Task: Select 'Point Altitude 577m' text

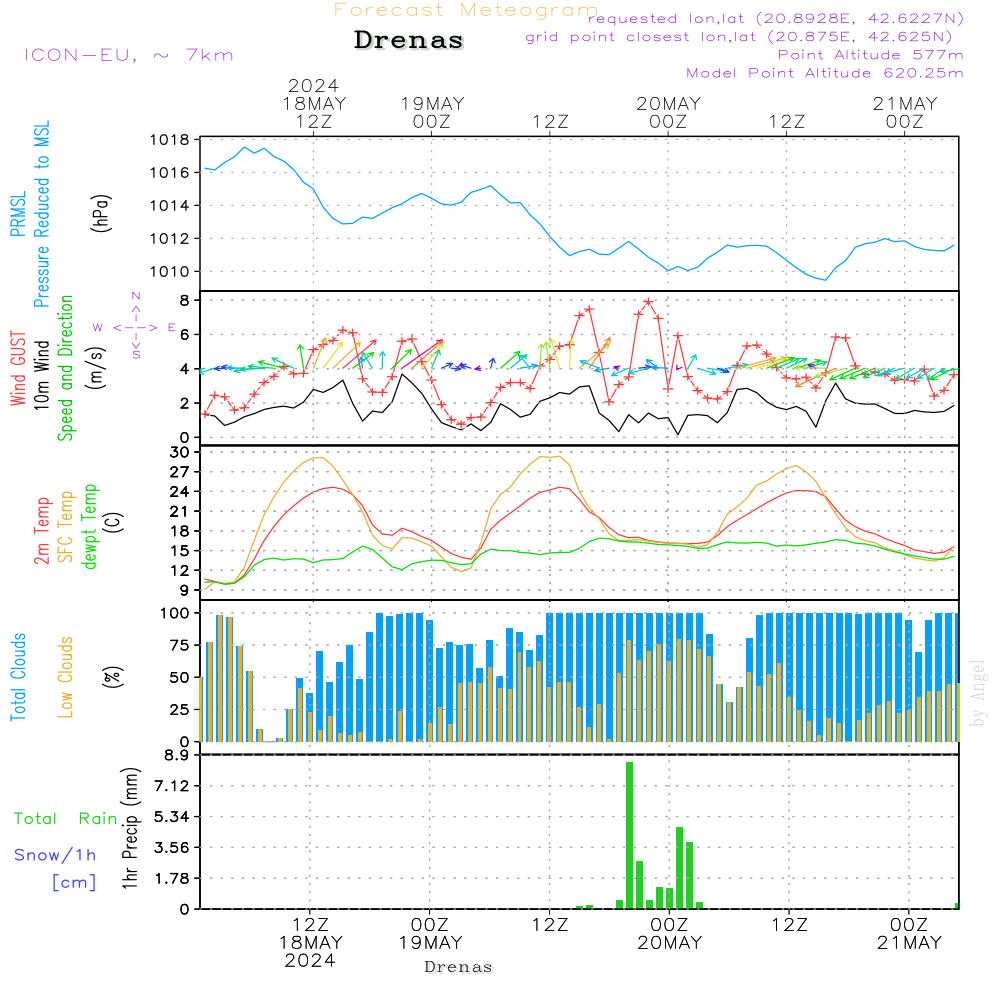Action: point(870,55)
